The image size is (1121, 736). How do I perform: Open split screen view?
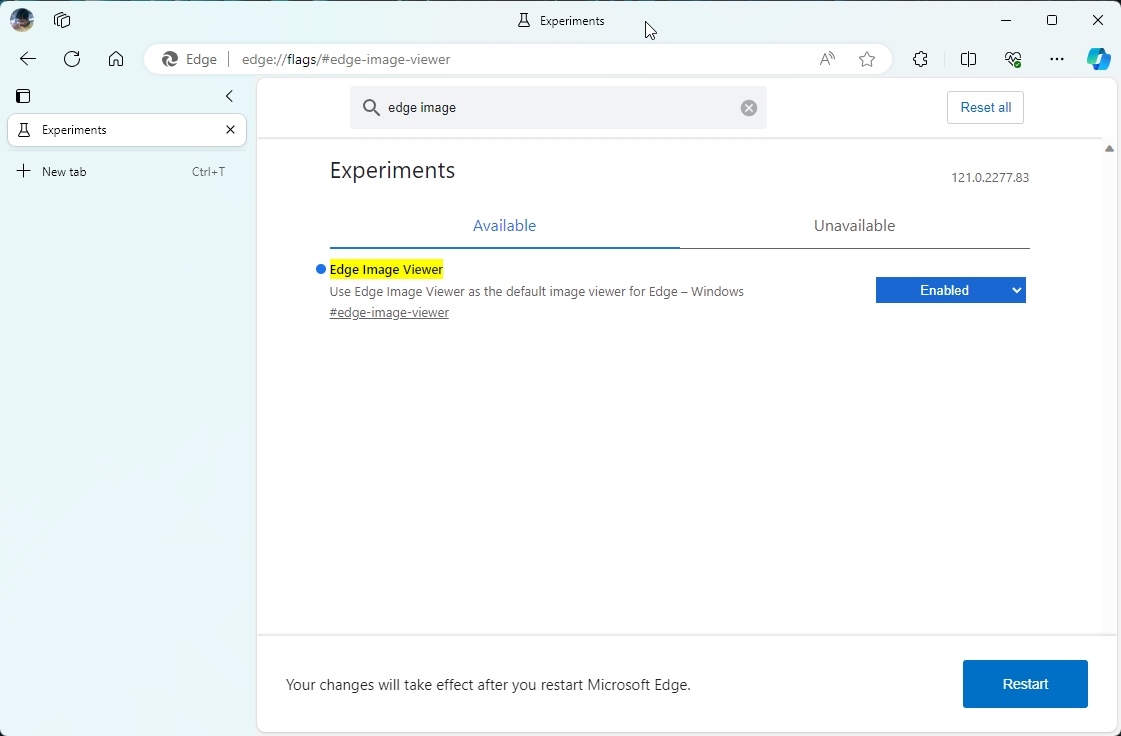pos(968,59)
